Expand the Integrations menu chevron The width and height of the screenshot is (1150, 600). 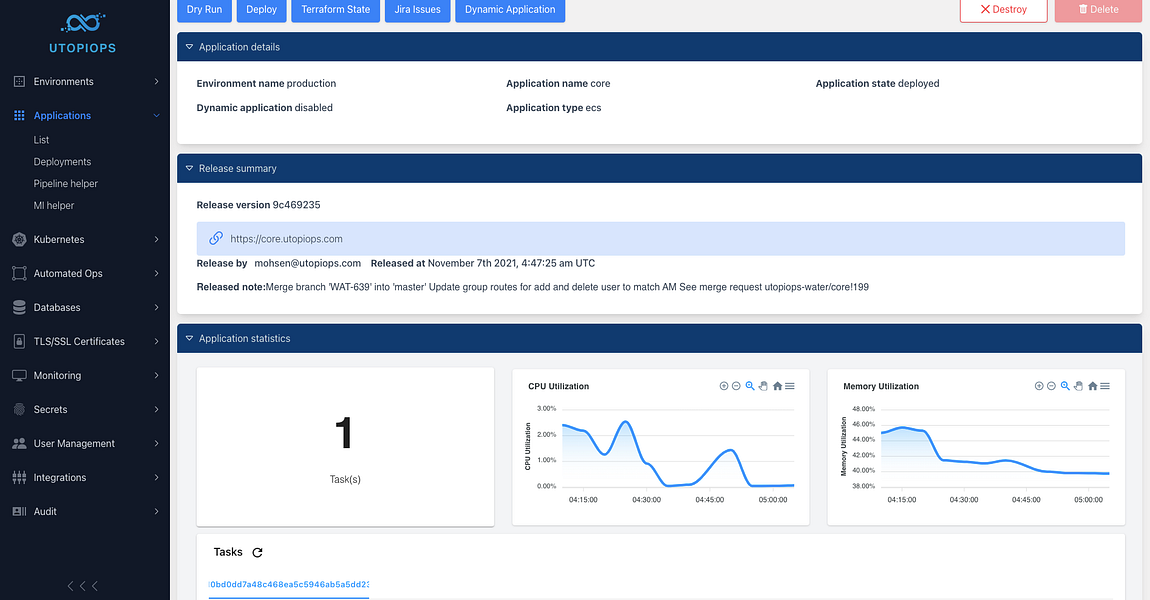pos(156,478)
